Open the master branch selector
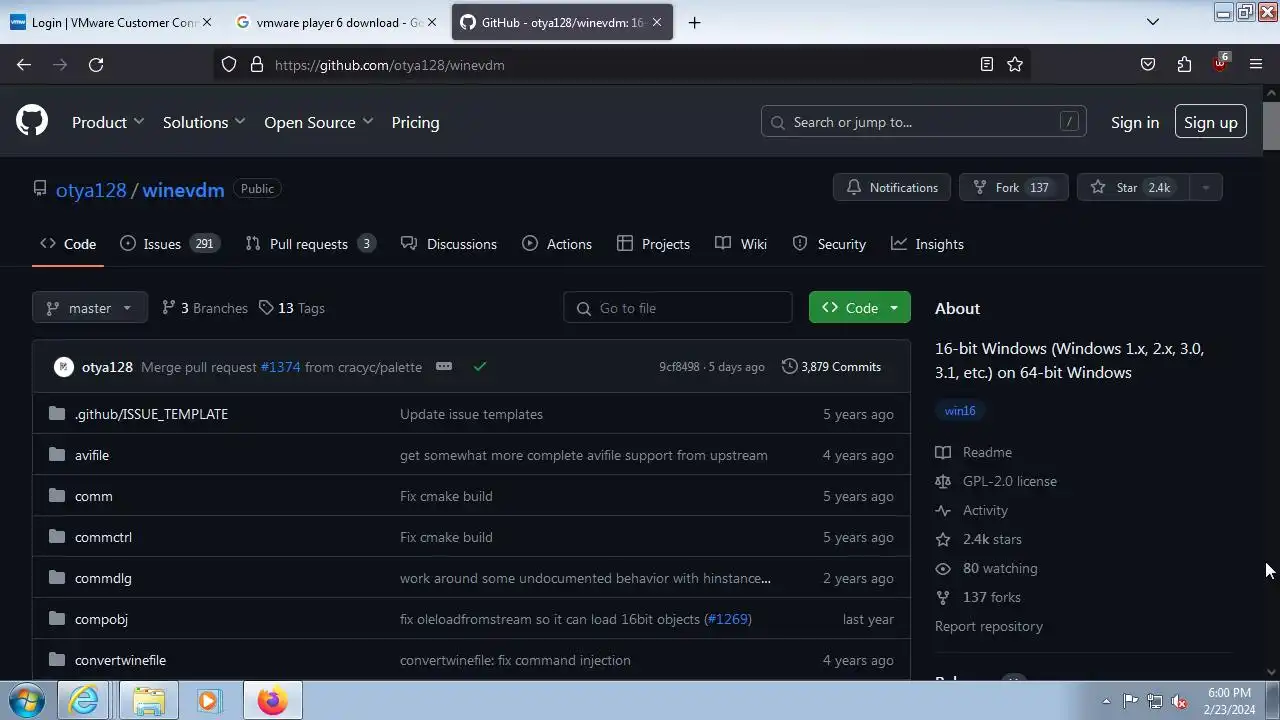The width and height of the screenshot is (1280, 720). [x=90, y=308]
